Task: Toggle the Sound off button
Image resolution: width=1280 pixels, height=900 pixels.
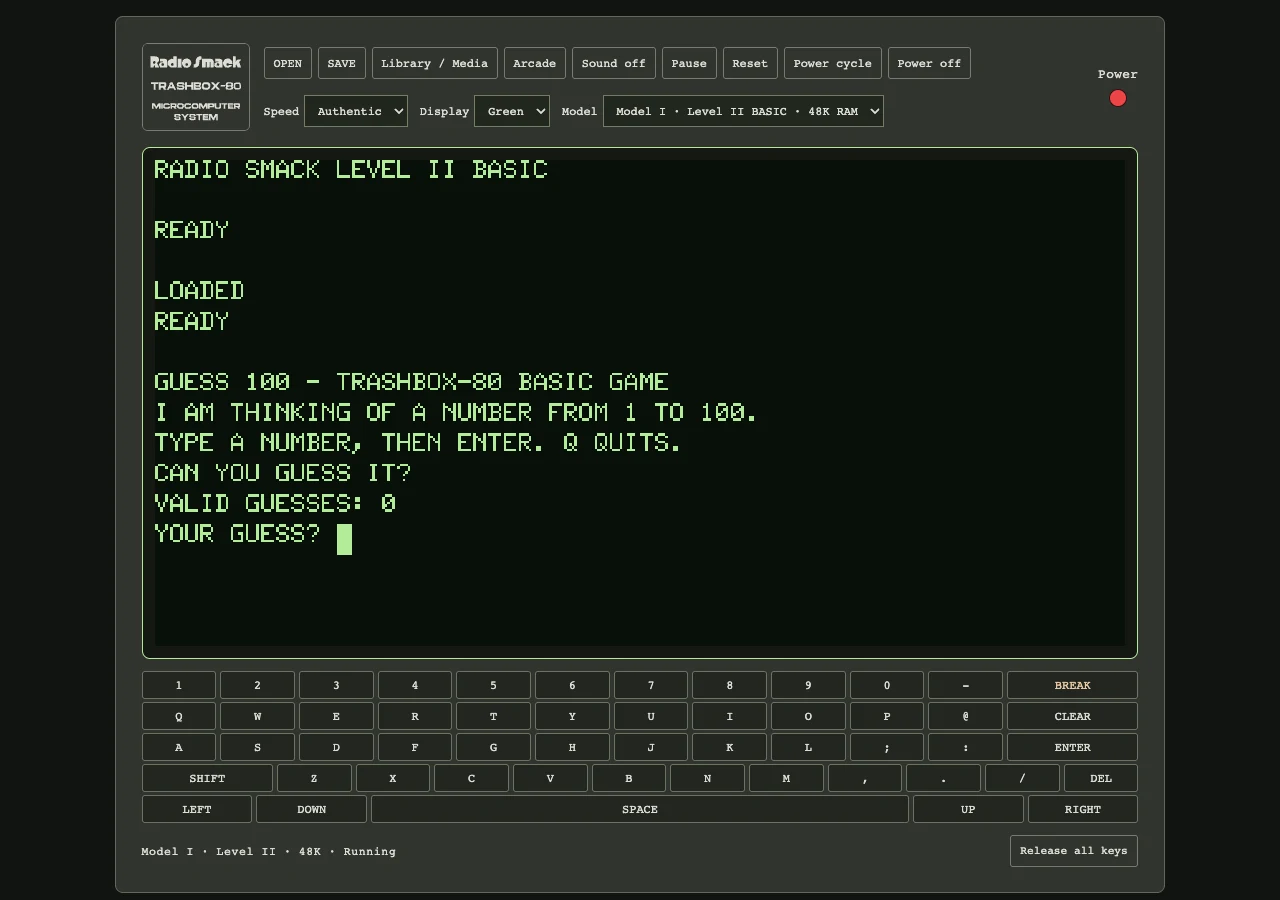Action: (614, 63)
